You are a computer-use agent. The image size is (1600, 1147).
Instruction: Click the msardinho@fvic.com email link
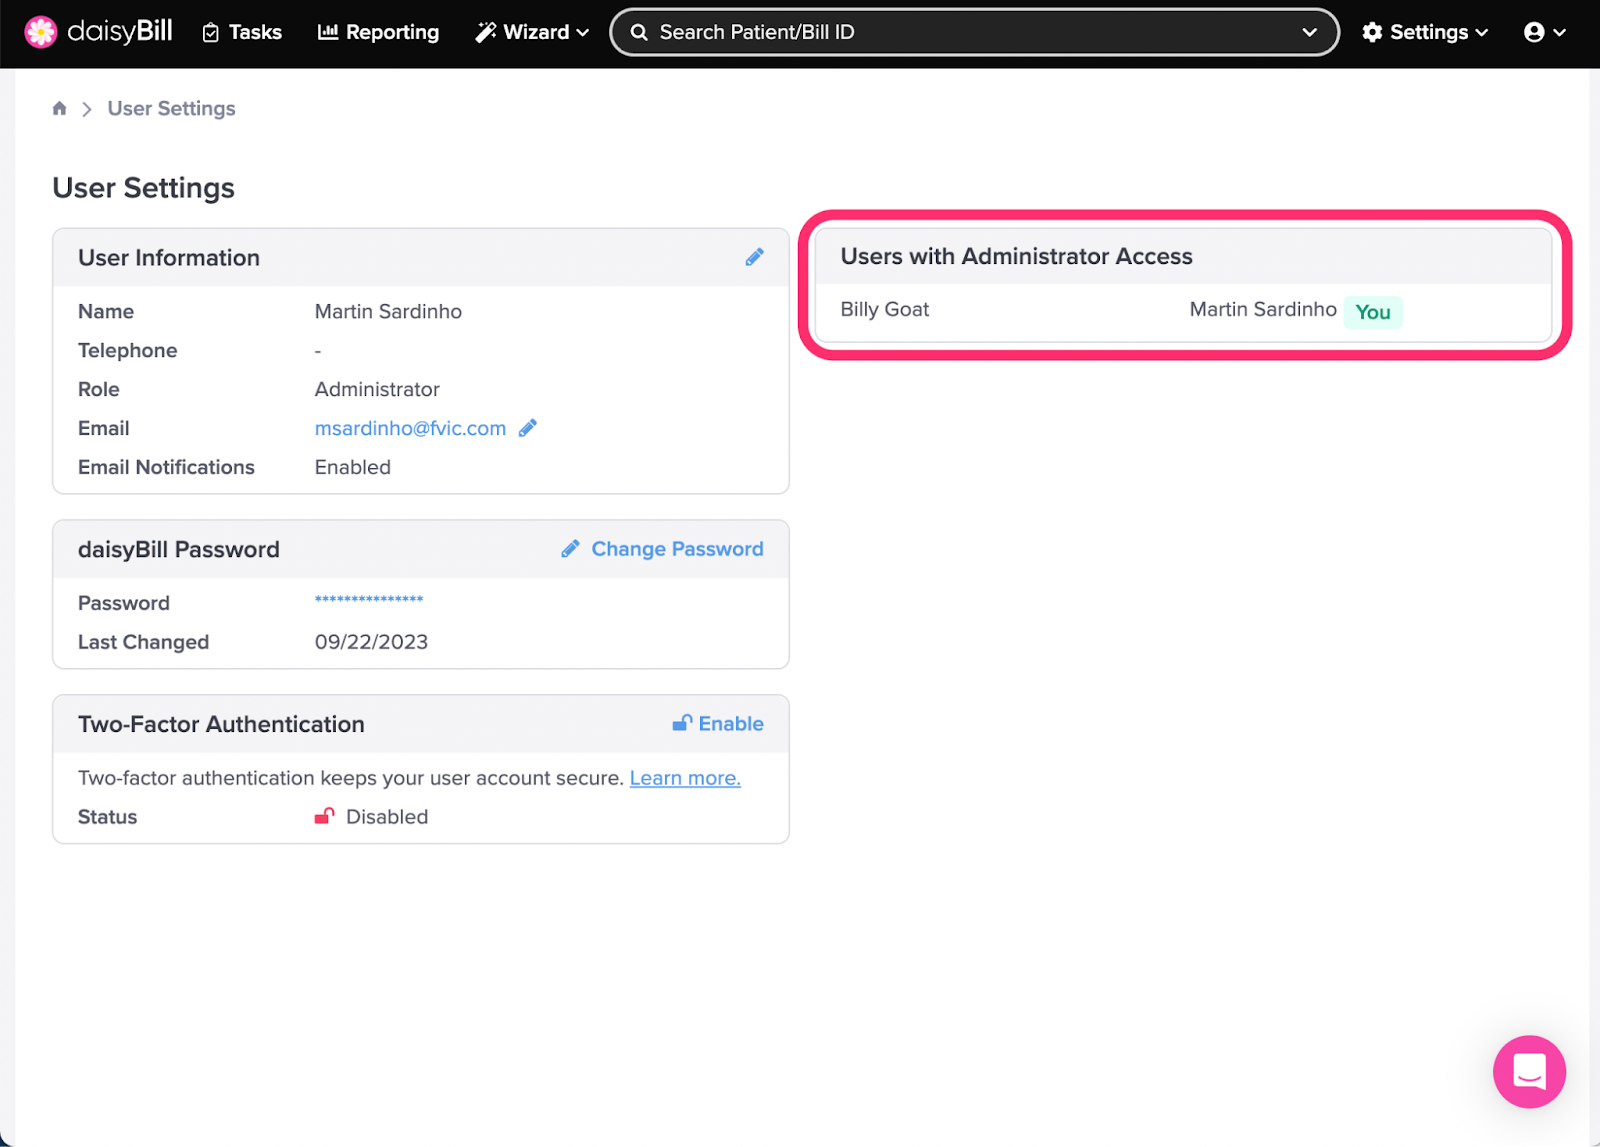(410, 428)
